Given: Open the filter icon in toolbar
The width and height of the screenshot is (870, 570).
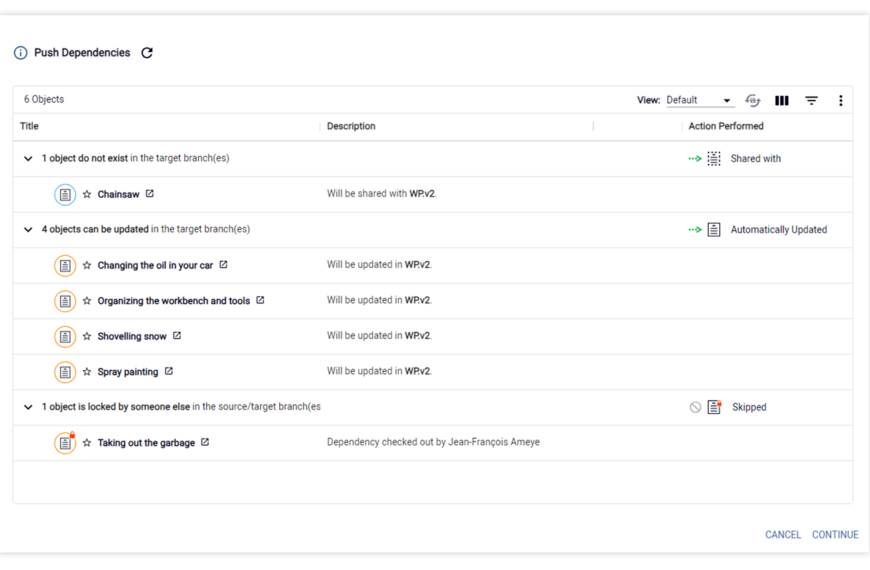Looking at the screenshot, I should tap(811, 100).
